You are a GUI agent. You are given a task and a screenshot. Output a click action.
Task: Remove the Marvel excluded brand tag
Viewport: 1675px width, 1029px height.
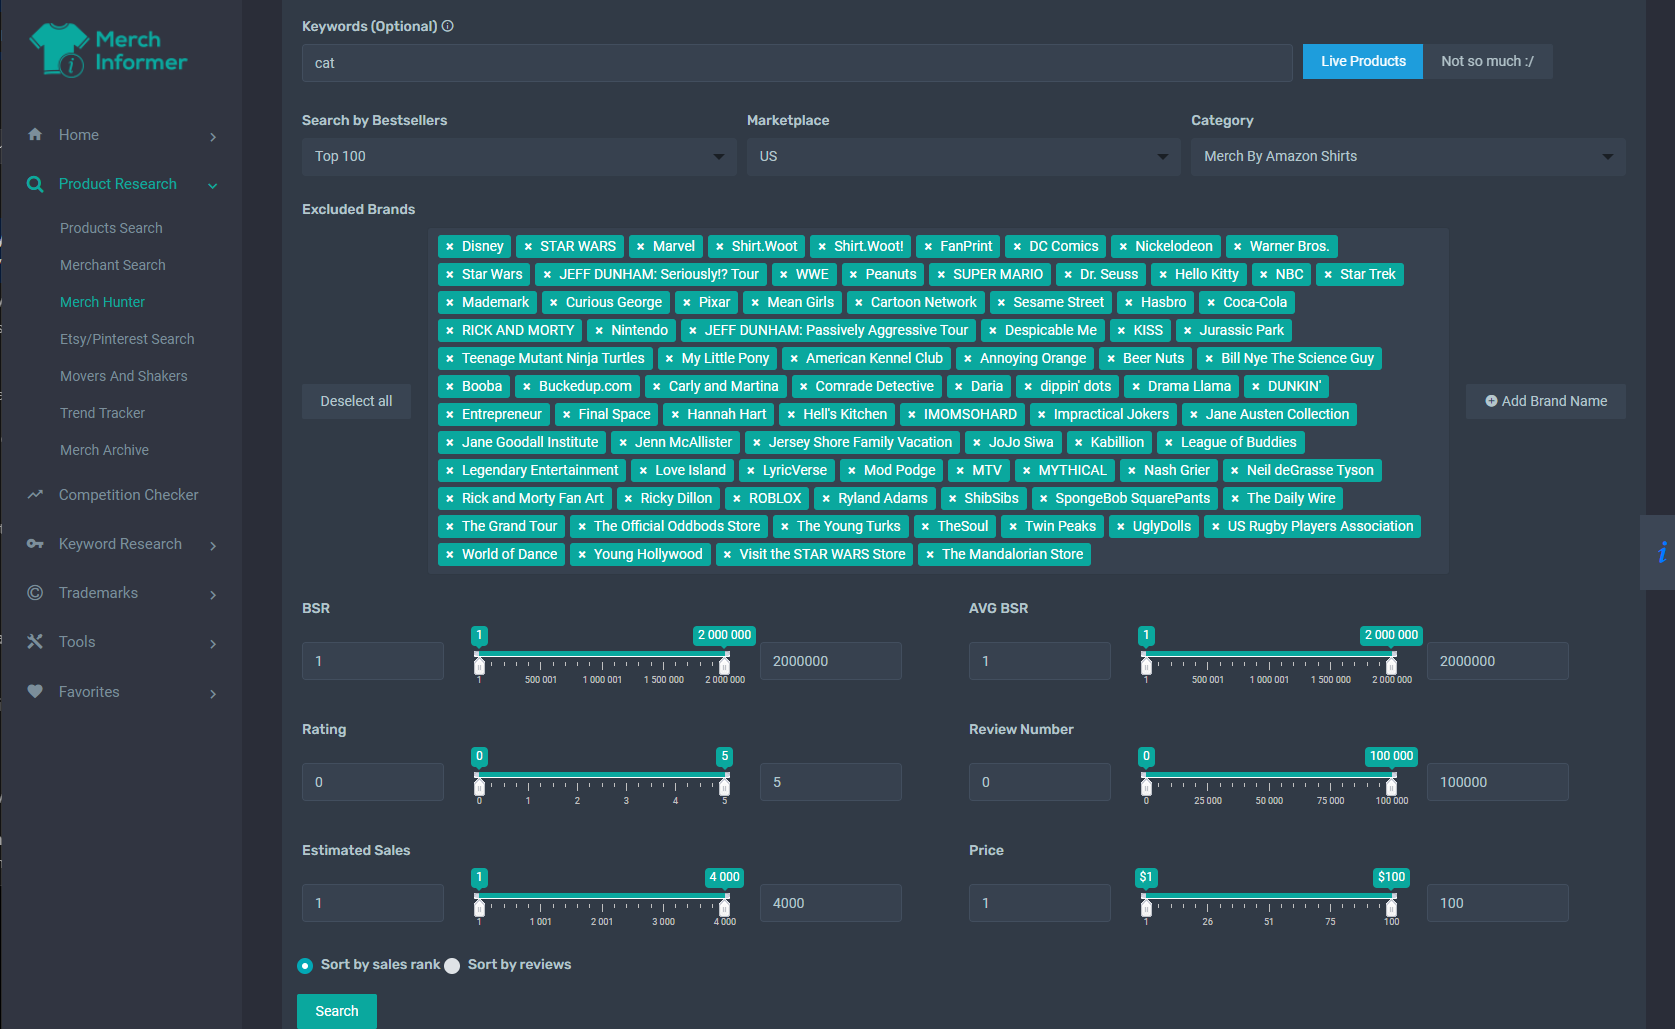click(x=641, y=246)
